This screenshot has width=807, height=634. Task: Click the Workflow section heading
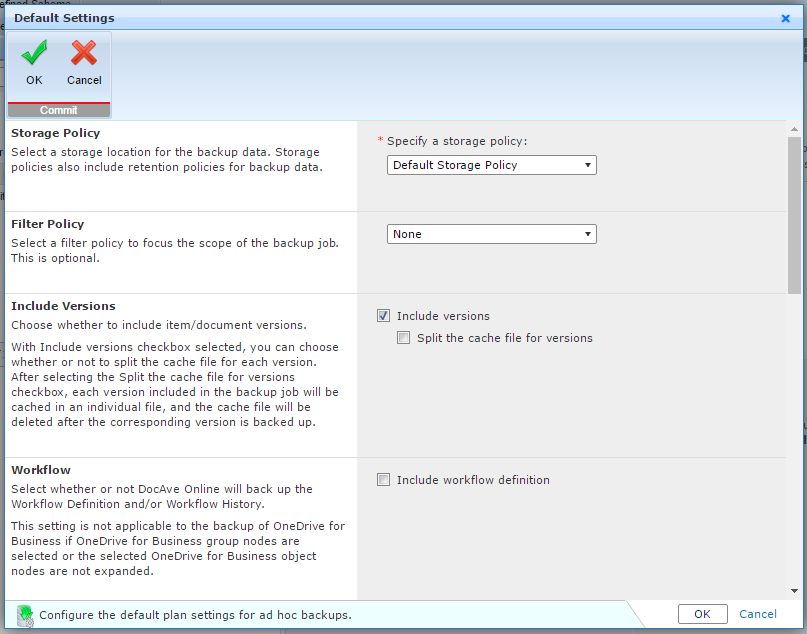[x=41, y=470]
